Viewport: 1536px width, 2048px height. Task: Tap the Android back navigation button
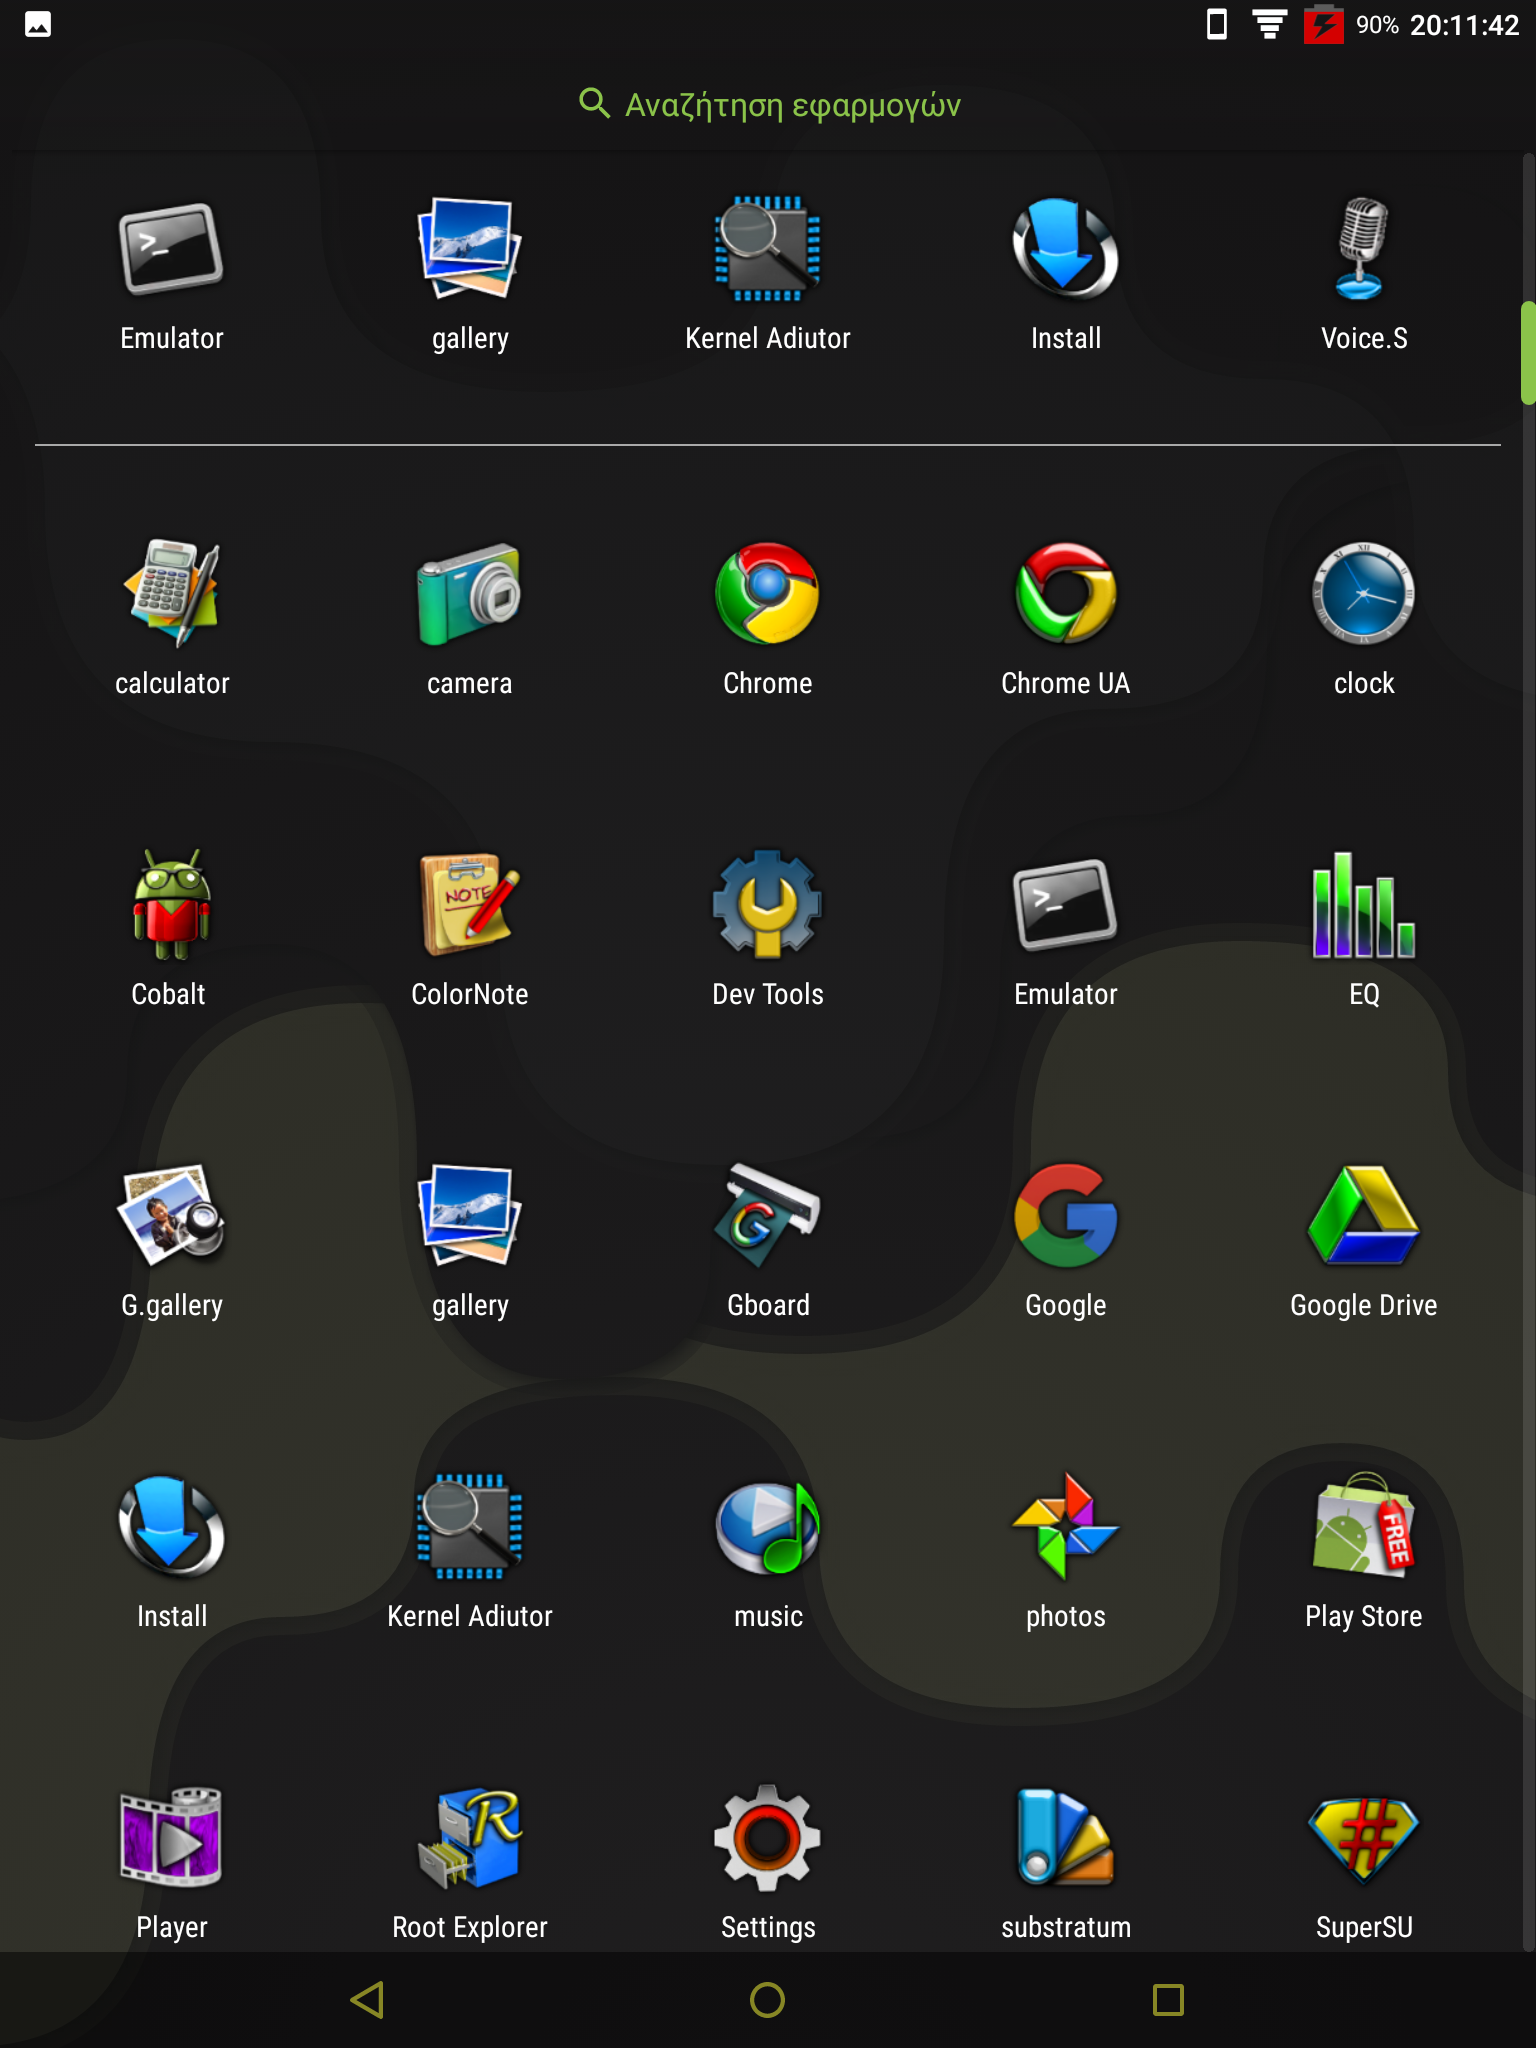click(368, 2000)
